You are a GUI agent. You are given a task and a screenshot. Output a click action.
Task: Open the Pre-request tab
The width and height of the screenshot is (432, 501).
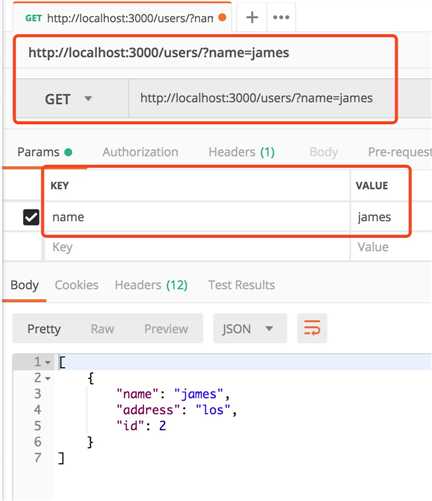tap(400, 152)
